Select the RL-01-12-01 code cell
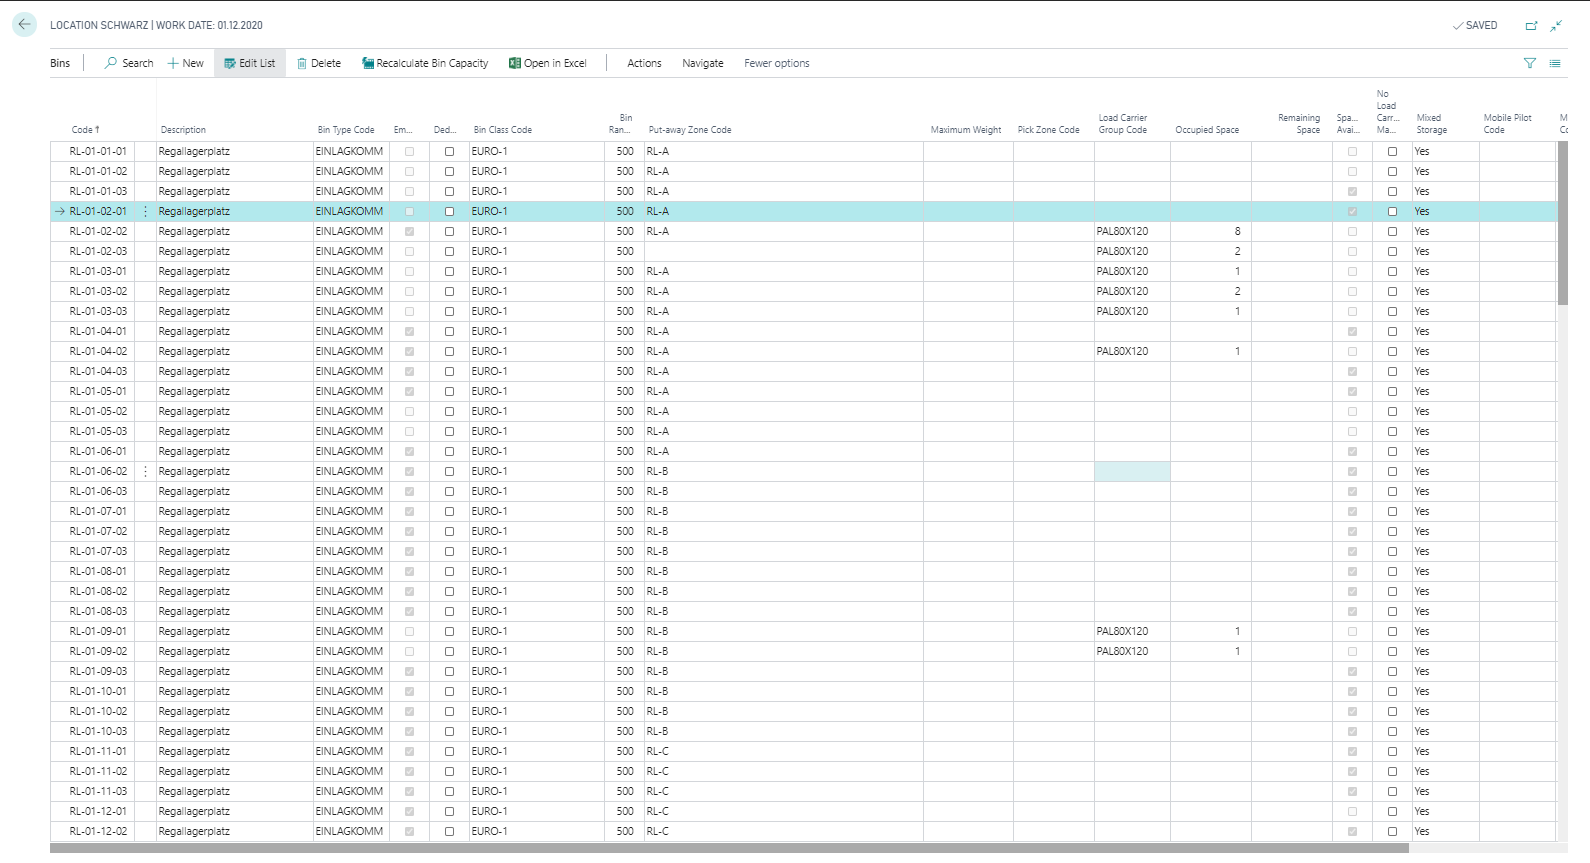 pos(98,811)
